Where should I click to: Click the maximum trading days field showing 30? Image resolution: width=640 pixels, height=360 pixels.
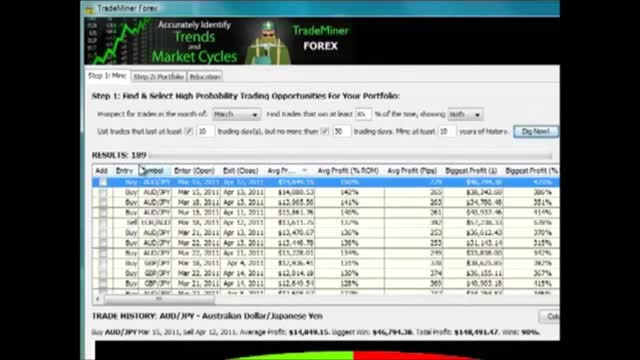[x=341, y=131]
